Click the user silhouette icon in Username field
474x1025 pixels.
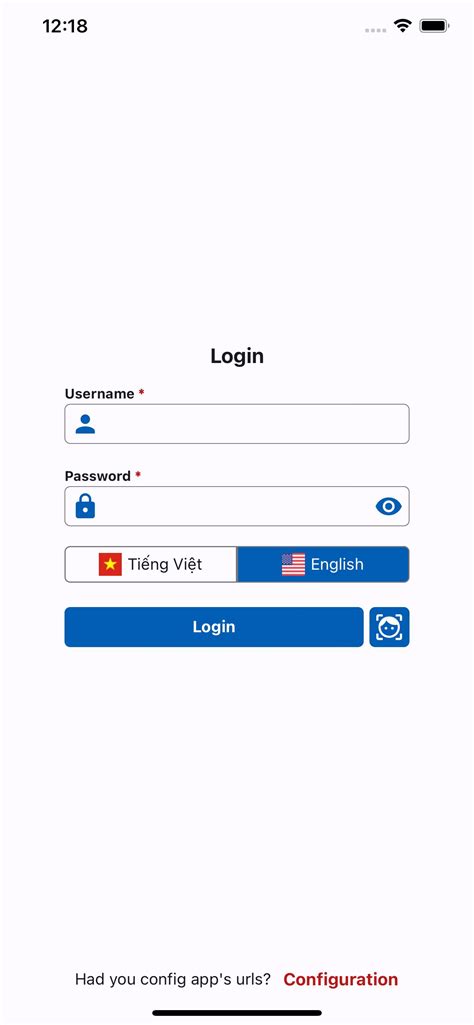[85, 424]
